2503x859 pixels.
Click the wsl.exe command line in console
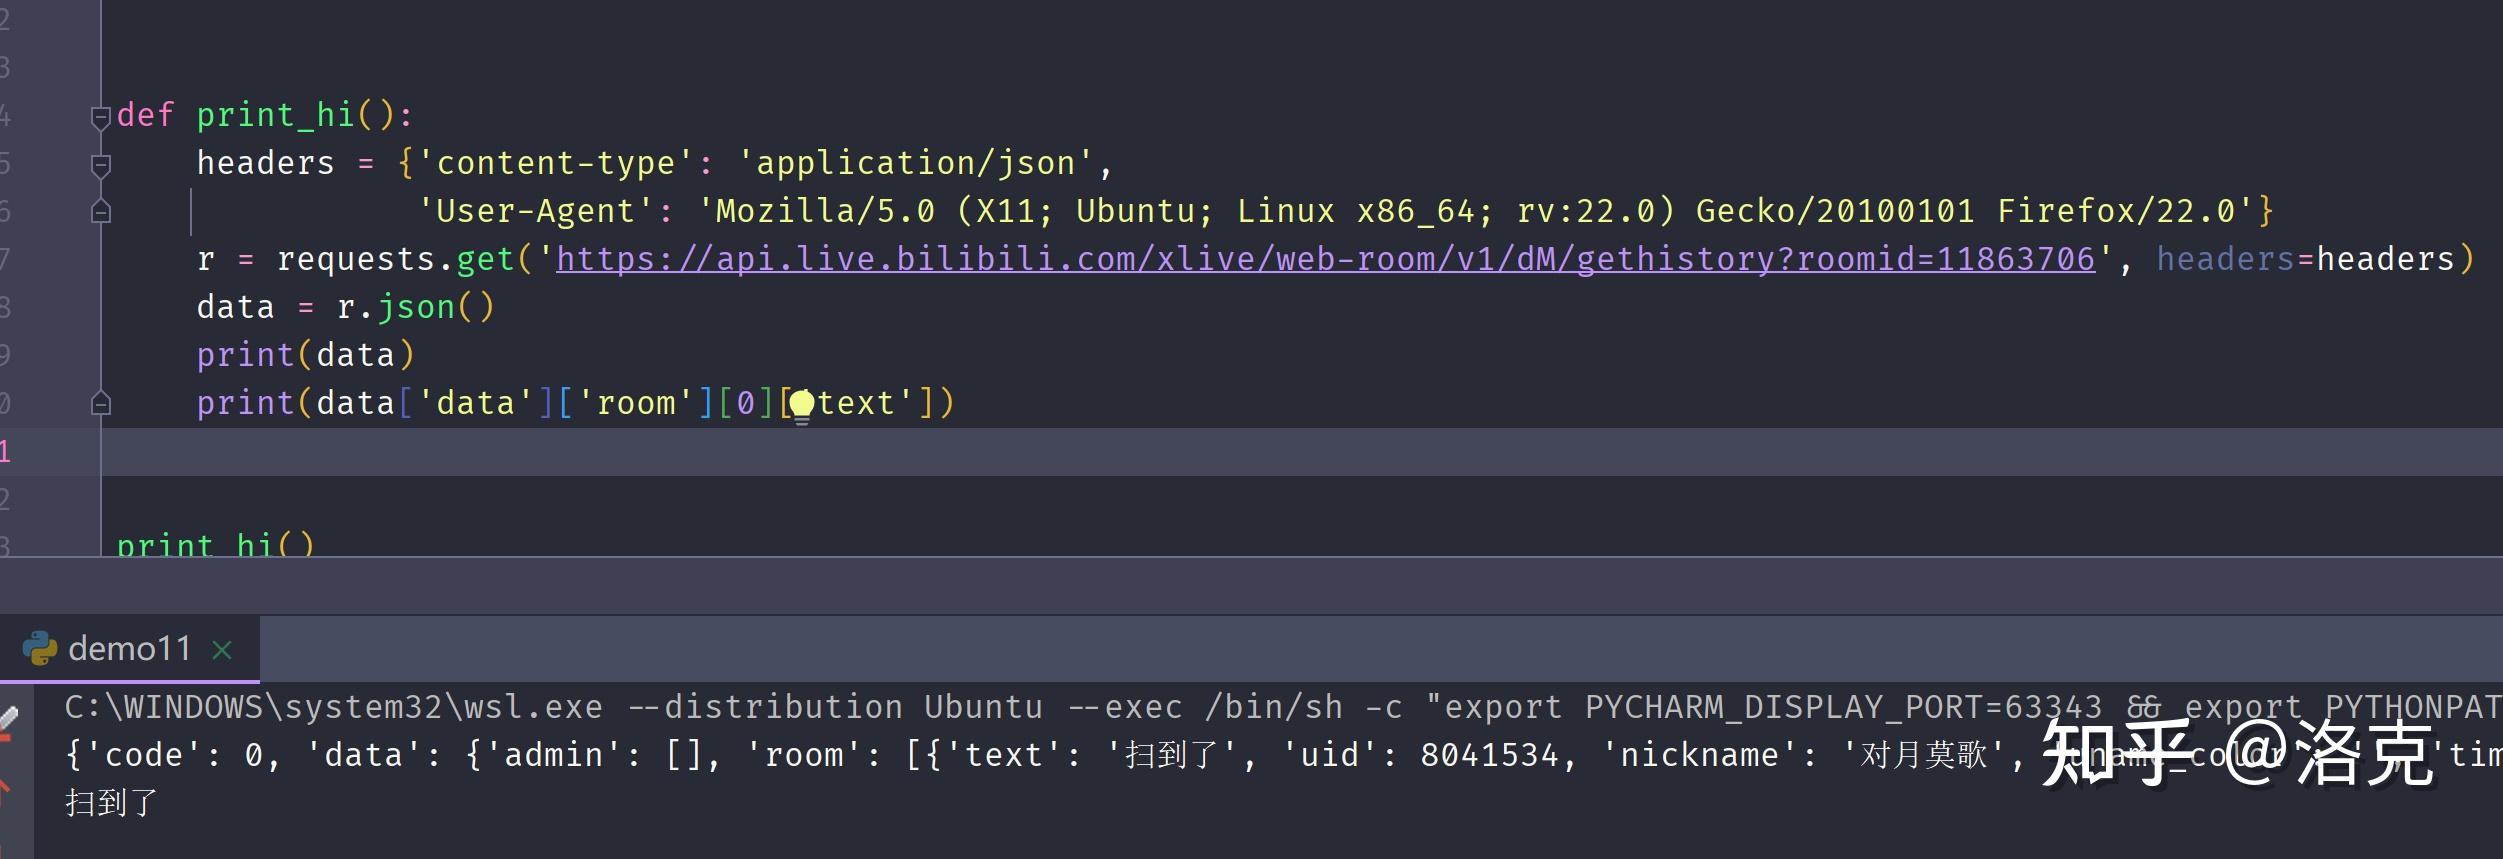(1283, 707)
